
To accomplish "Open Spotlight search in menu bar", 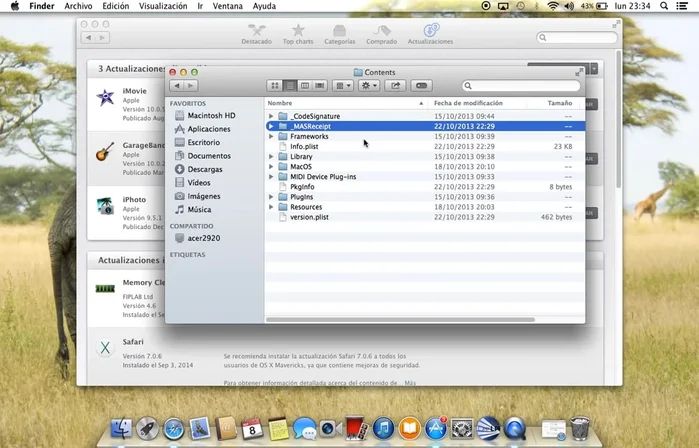I will (x=664, y=6).
